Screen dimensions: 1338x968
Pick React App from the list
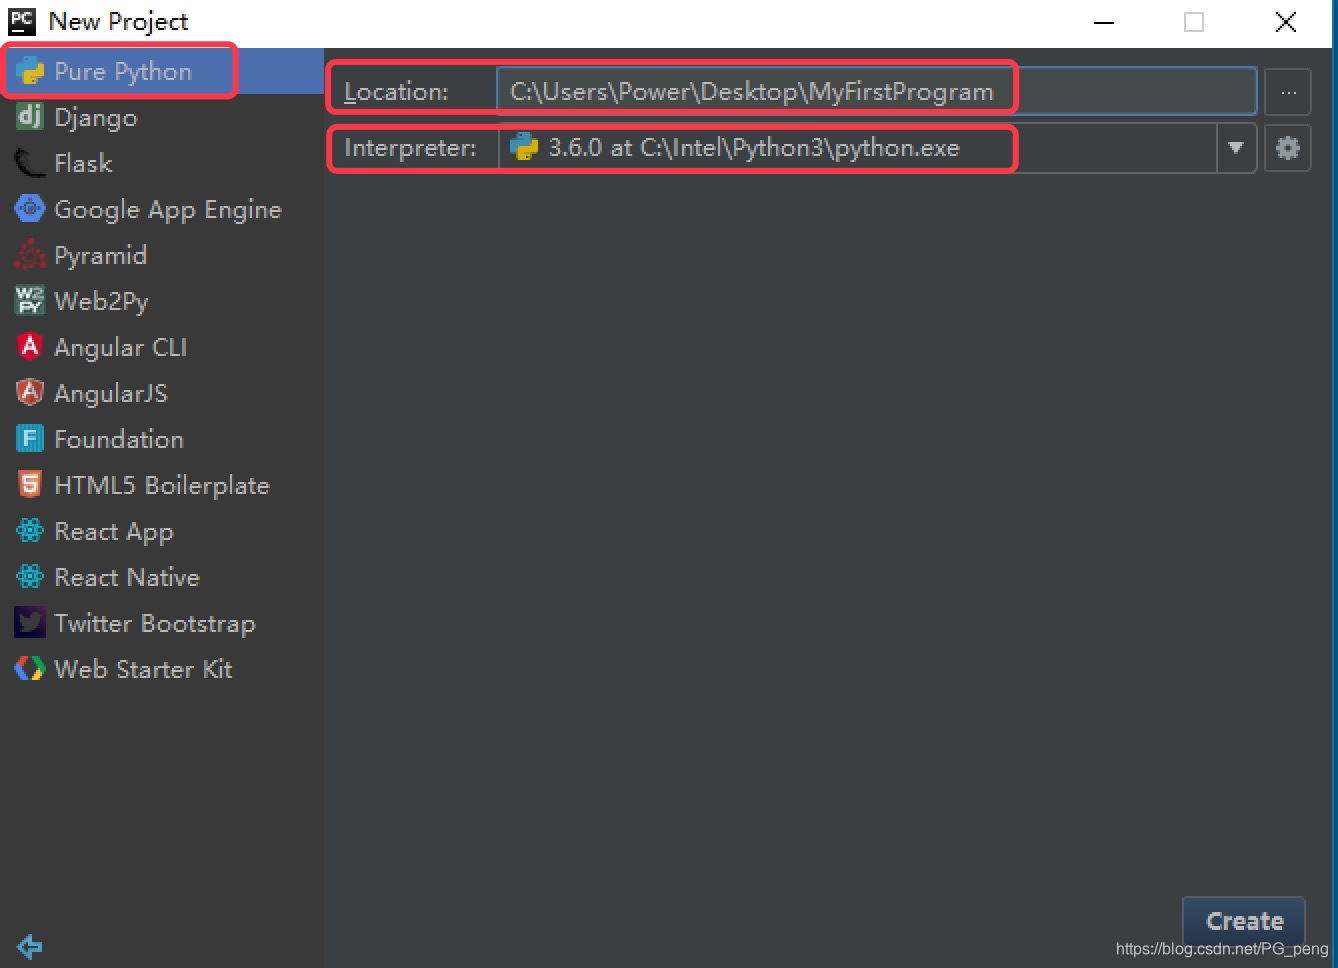(x=162, y=531)
